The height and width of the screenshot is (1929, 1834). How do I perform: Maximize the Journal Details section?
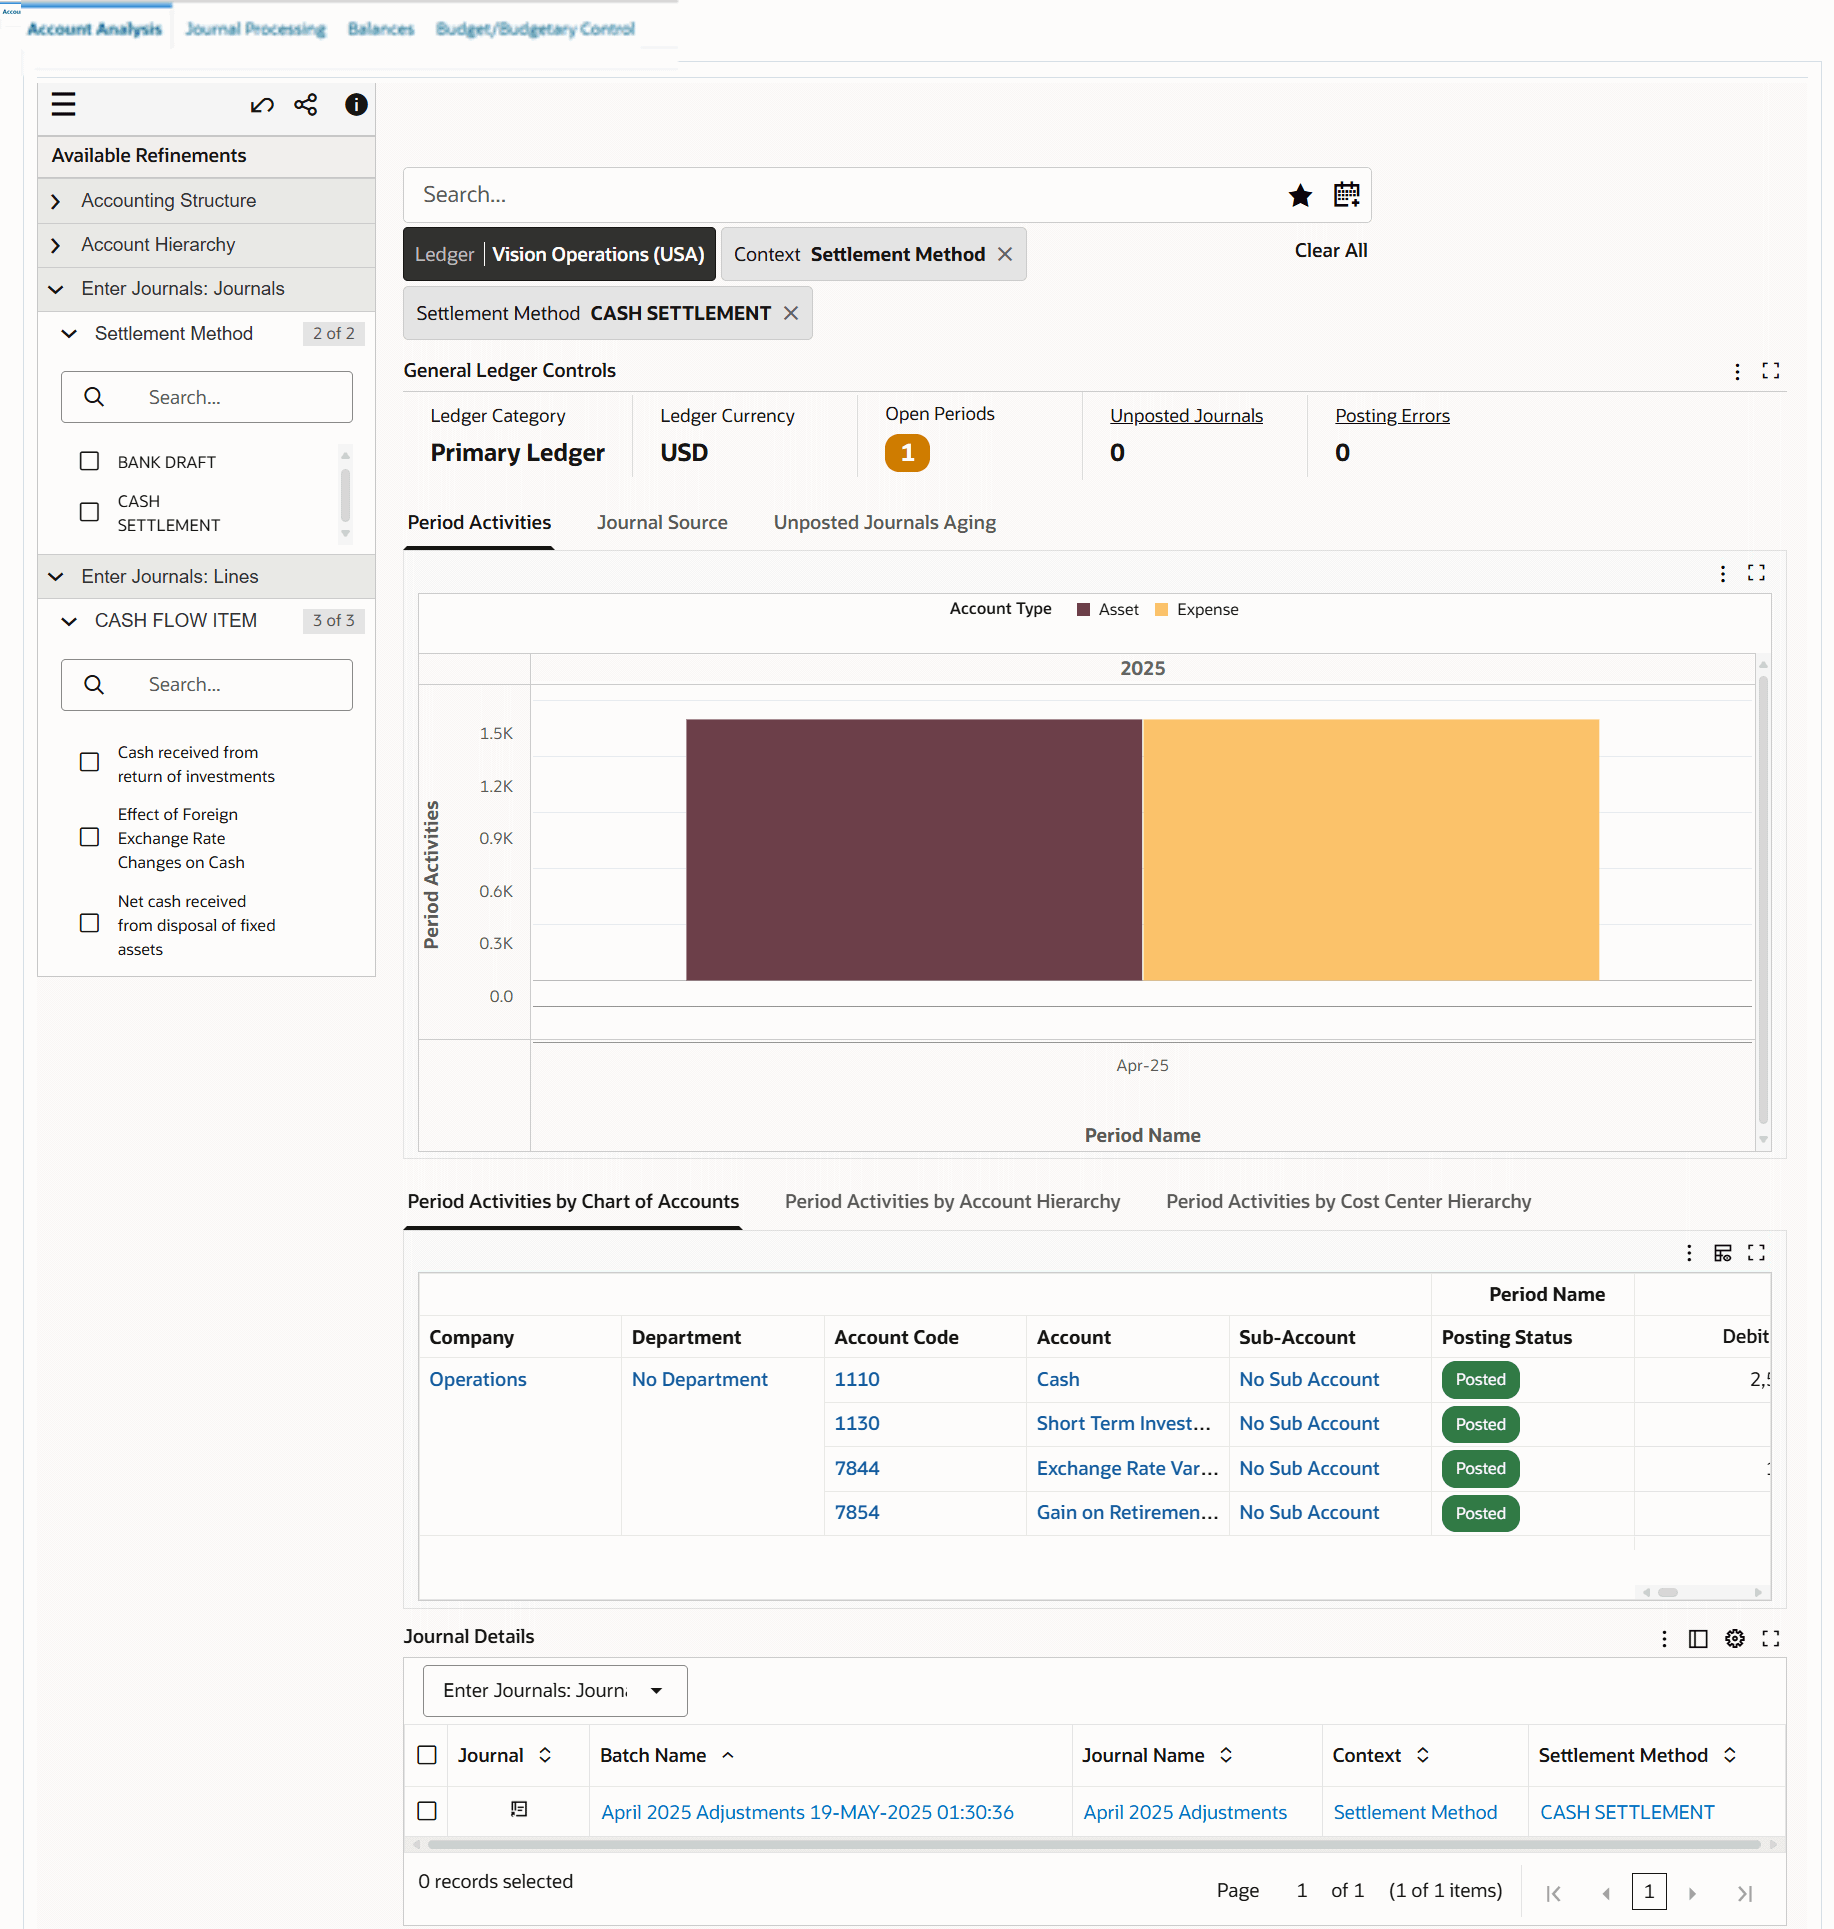(1771, 1639)
